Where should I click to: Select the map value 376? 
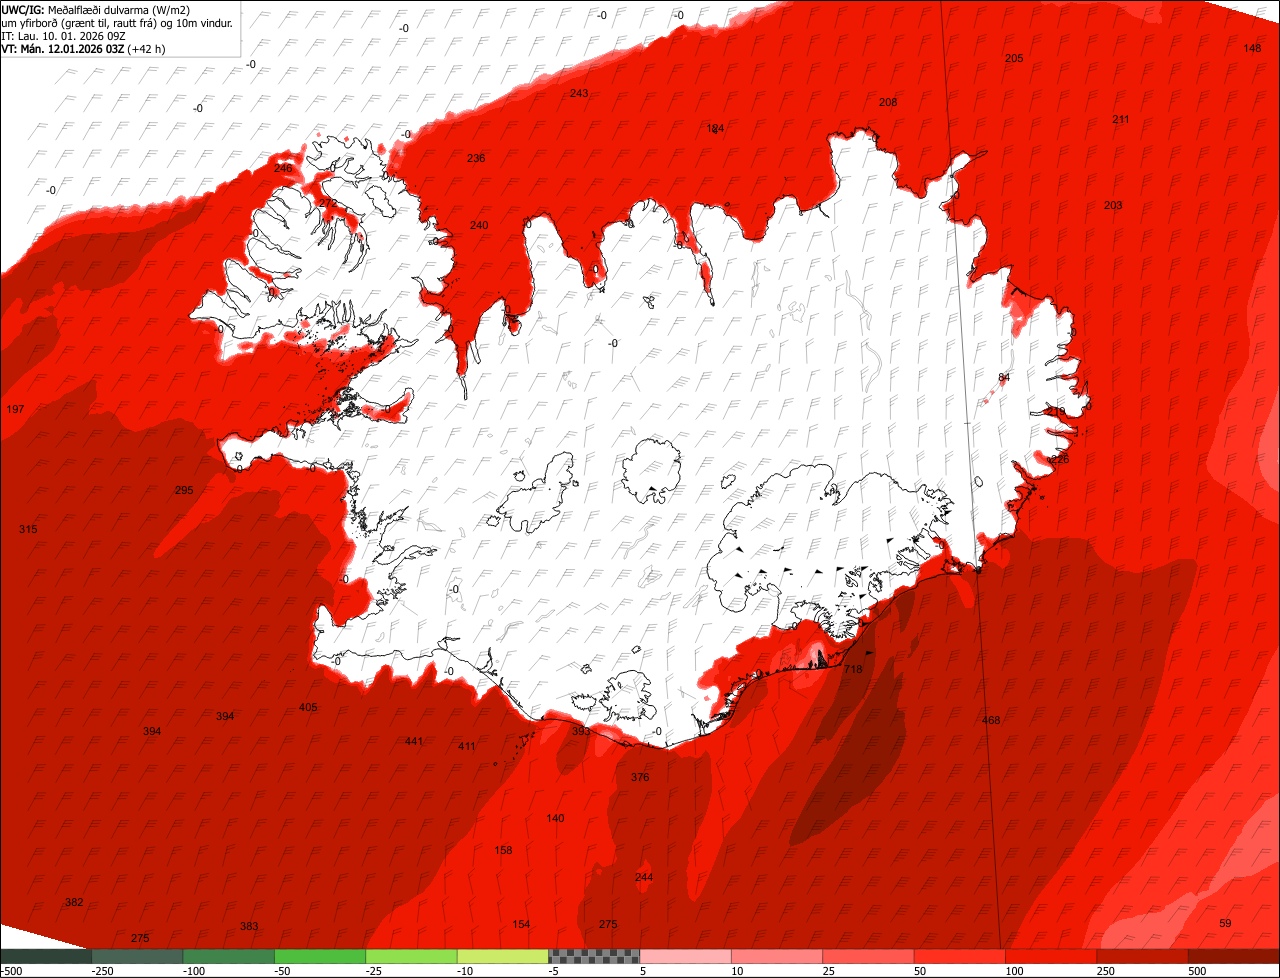(x=640, y=777)
